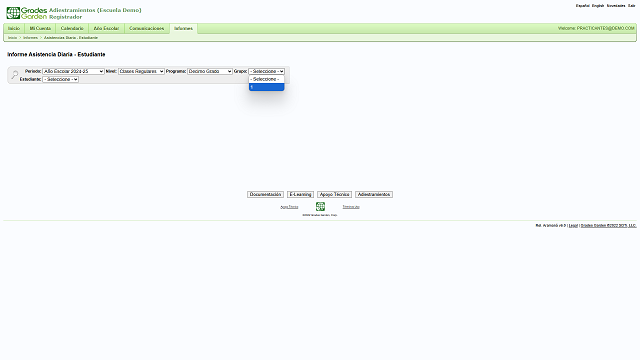Open the Estudiante dropdown
Screen dimensions: 640x360
click(60, 79)
